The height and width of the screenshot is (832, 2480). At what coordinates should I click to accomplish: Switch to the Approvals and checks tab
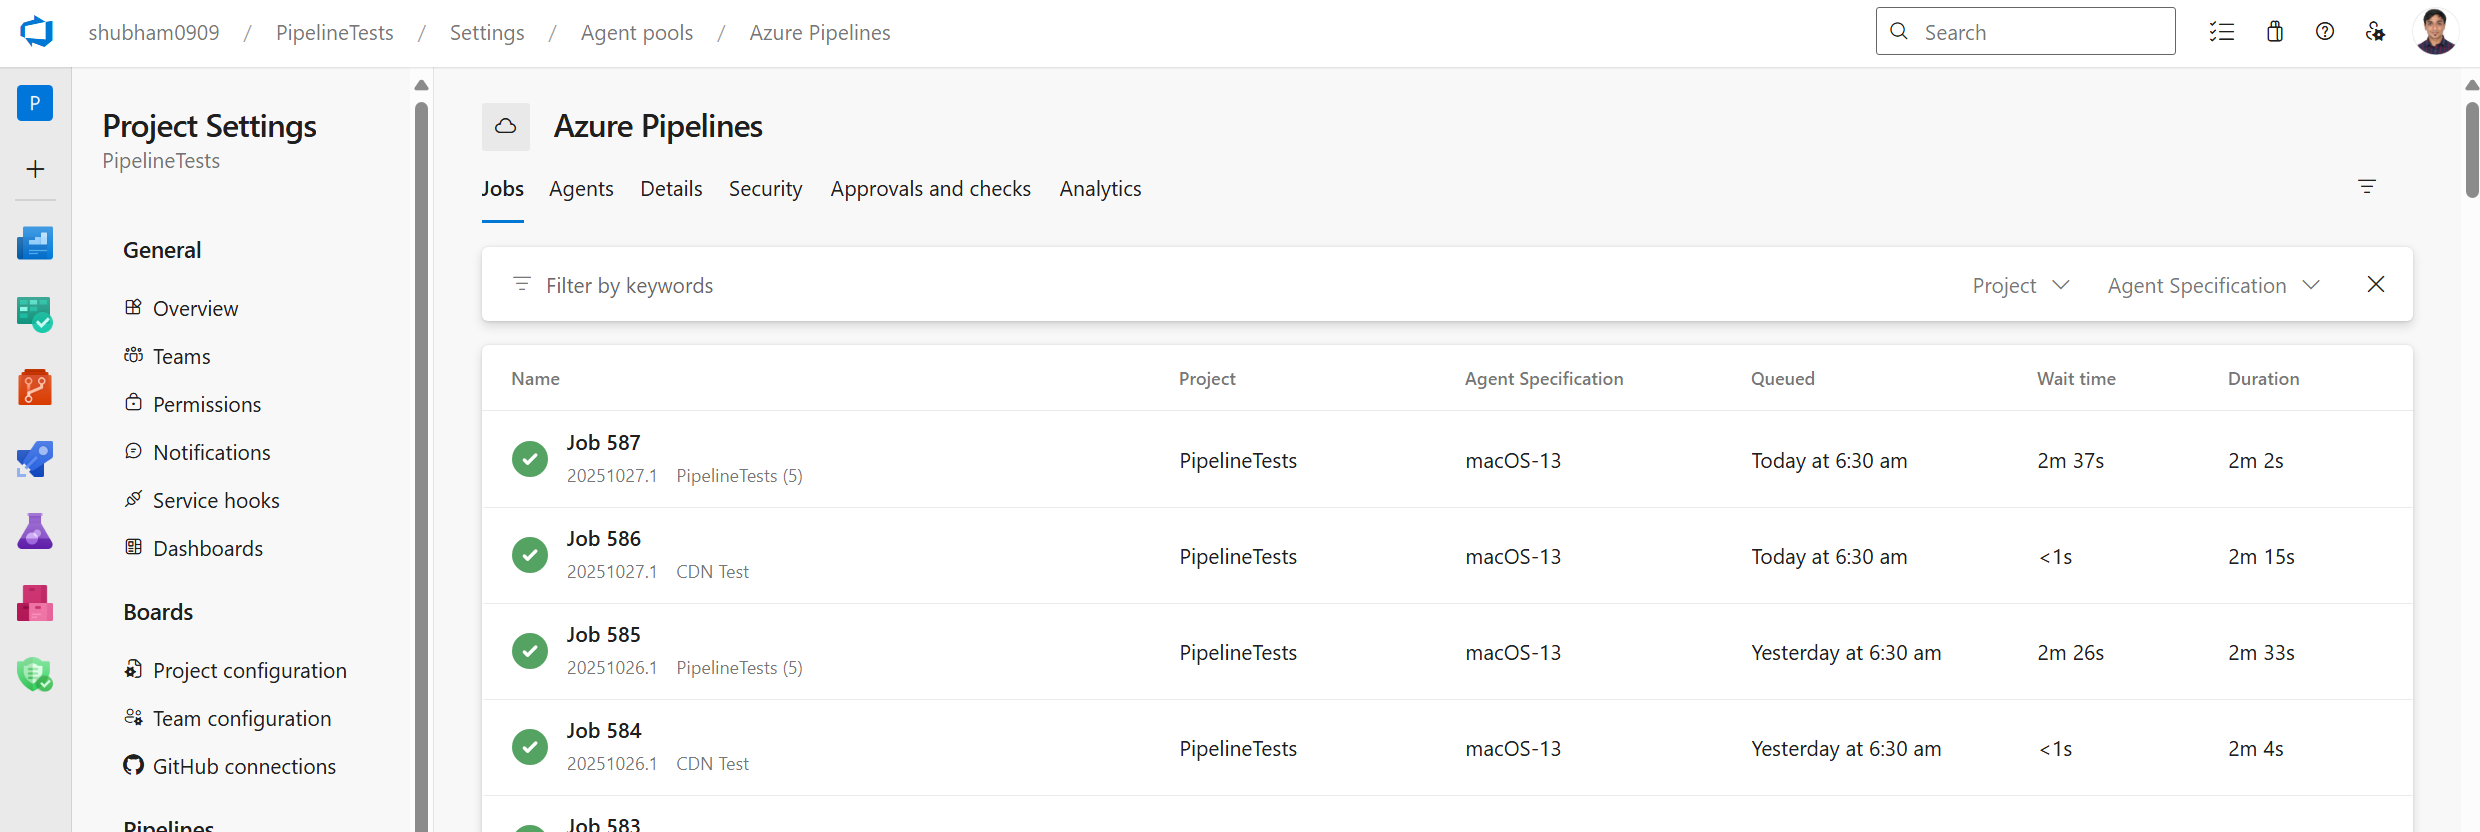click(930, 189)
